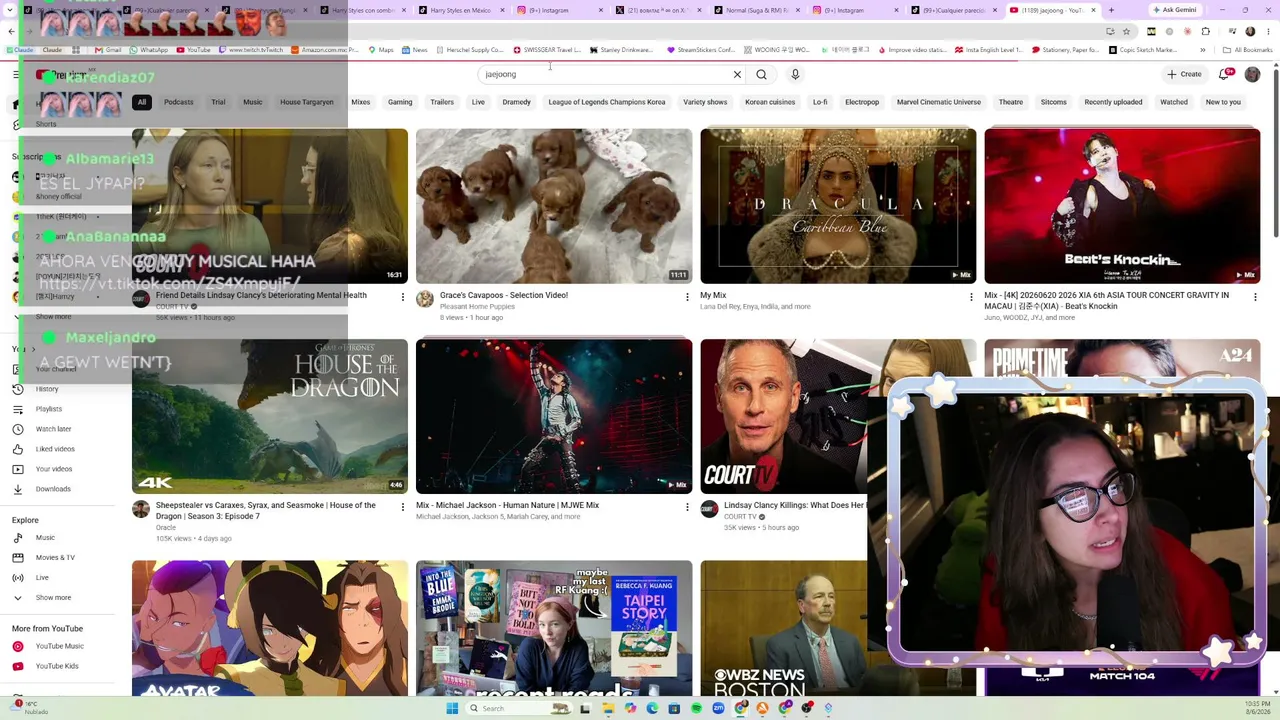
Task: Select the All filter chip
Action: (142, 102)
